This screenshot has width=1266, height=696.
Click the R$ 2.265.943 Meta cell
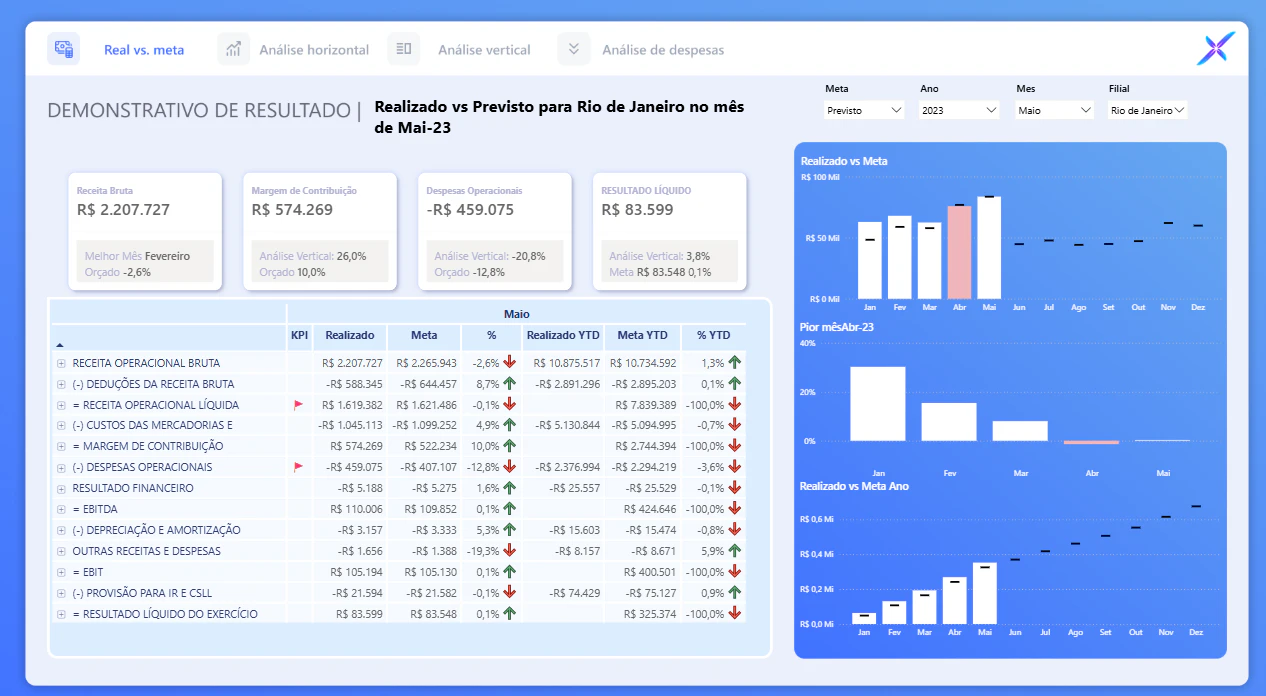tap(425, 363)
